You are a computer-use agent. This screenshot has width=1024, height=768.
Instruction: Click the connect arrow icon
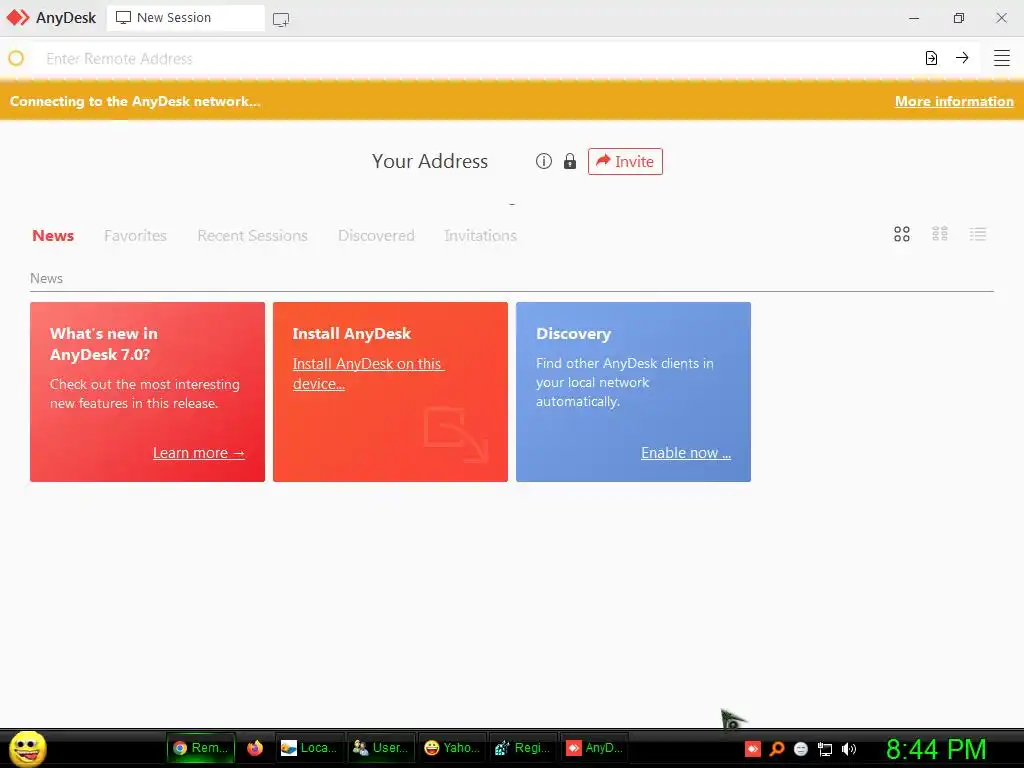point(962,58)
